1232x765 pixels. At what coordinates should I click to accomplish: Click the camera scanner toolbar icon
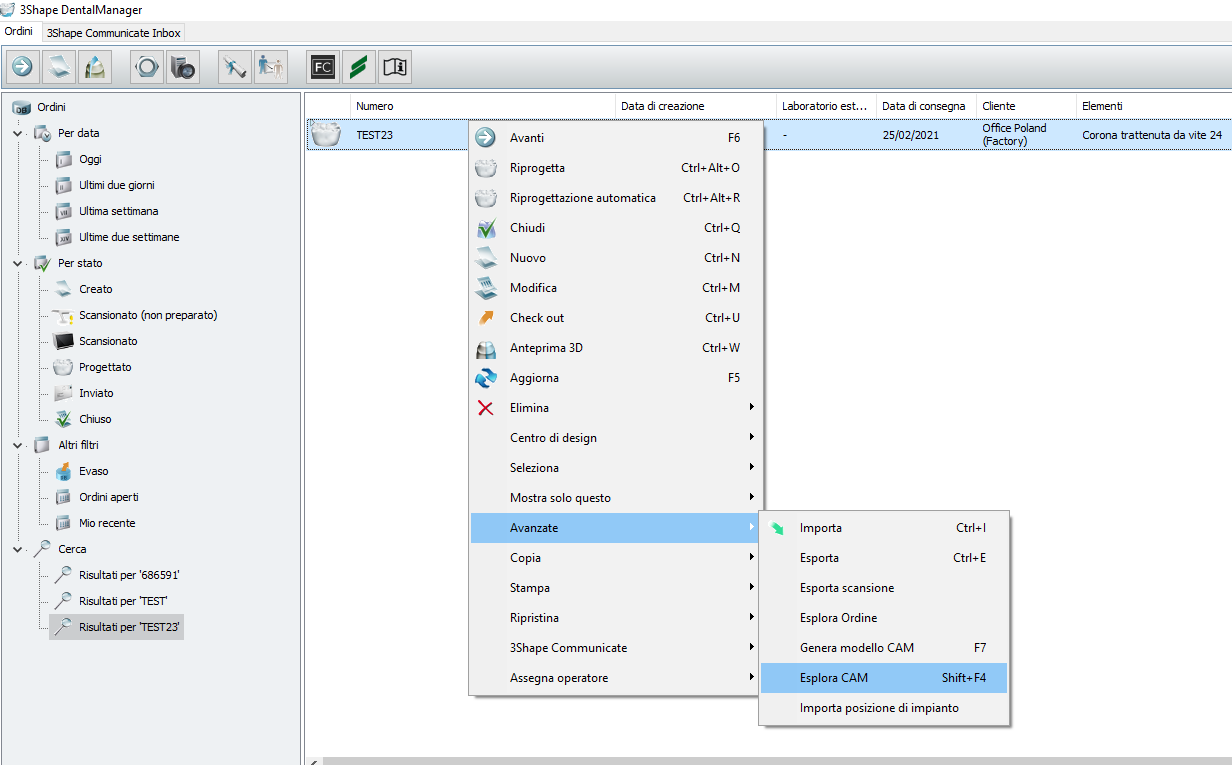[x=182, y=67]
